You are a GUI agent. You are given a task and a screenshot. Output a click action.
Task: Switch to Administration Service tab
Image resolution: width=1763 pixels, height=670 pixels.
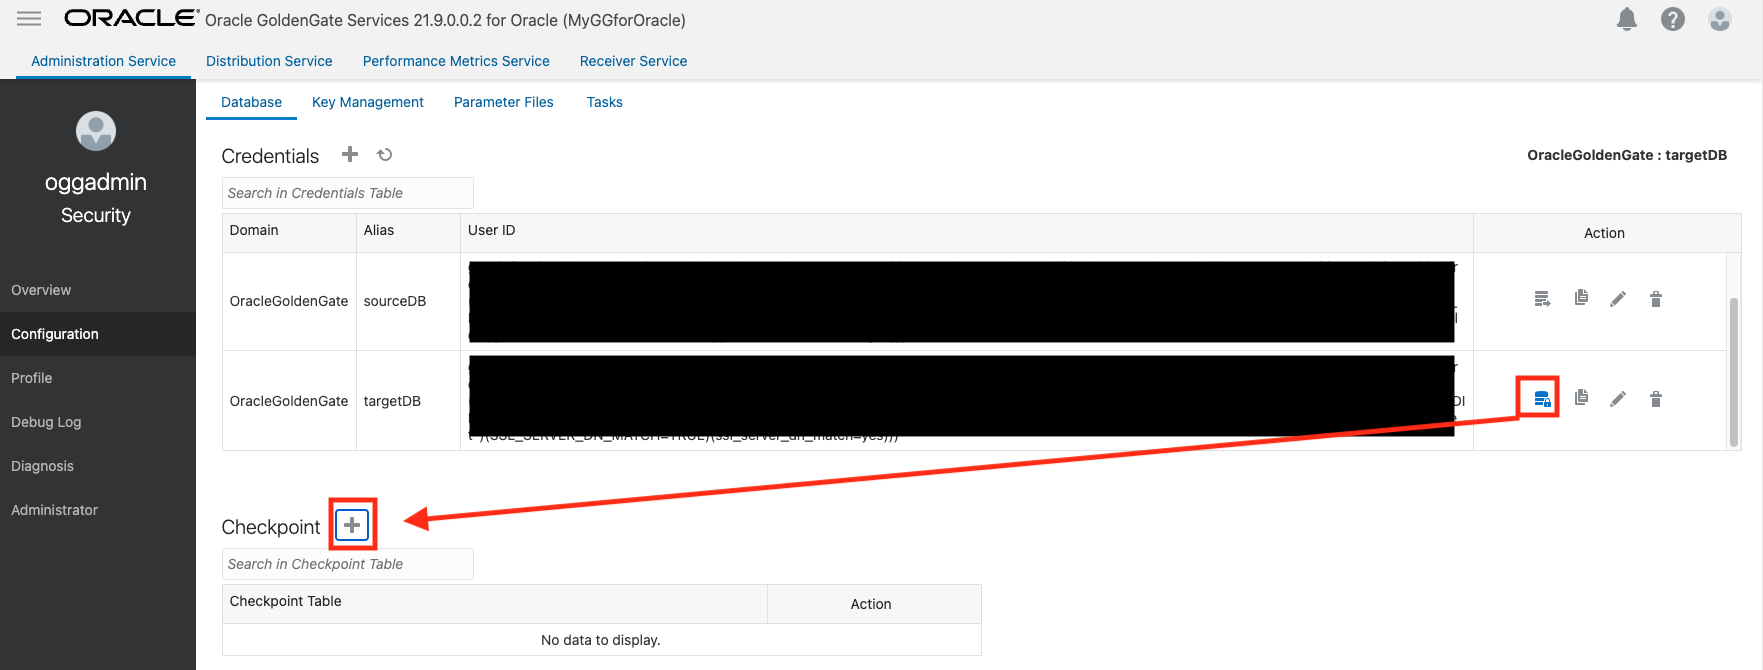104,61
